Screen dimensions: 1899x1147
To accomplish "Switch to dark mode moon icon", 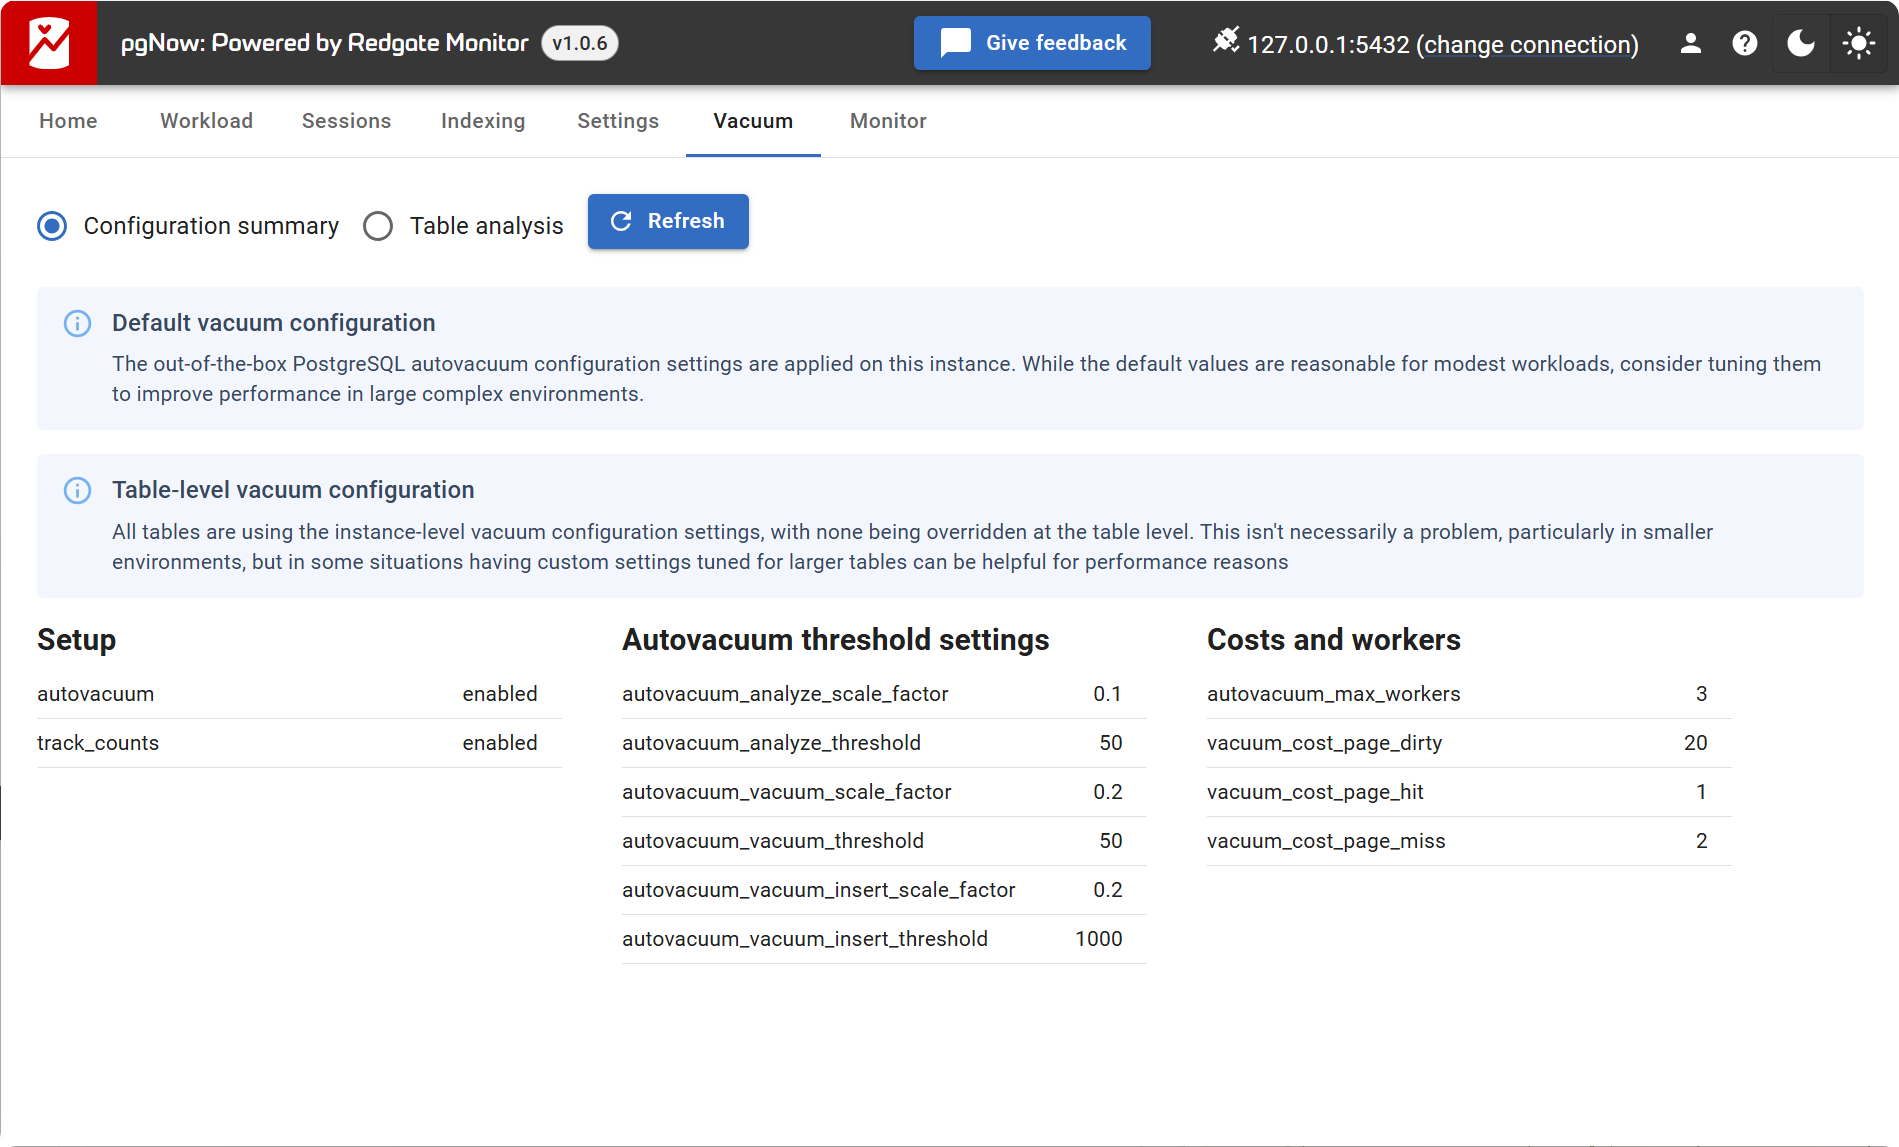I will tap(1800, 43).
